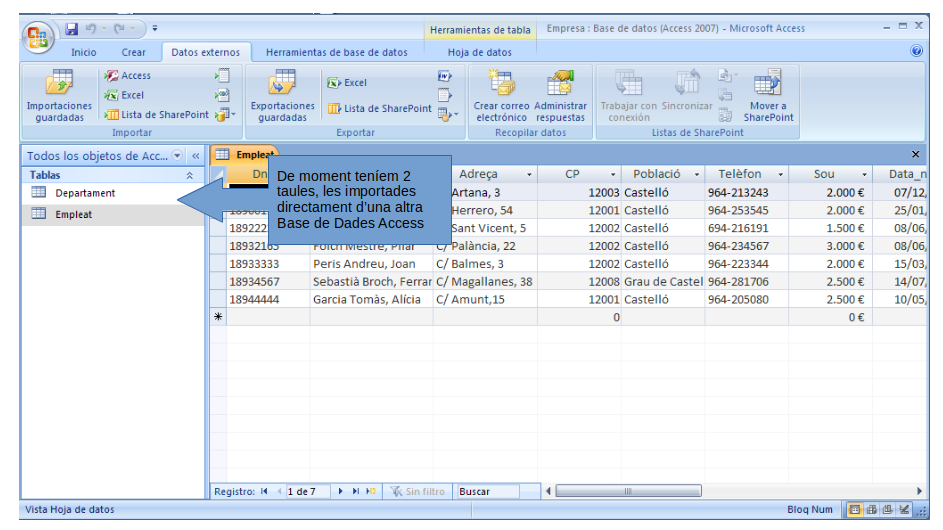Click the Buscar search field

point(488,491)
